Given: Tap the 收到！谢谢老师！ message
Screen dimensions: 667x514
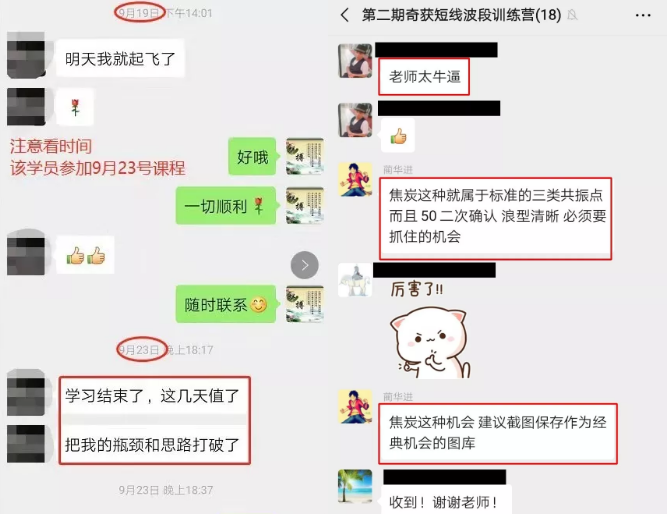Looking at the screenshot, I should click(444, 500).
